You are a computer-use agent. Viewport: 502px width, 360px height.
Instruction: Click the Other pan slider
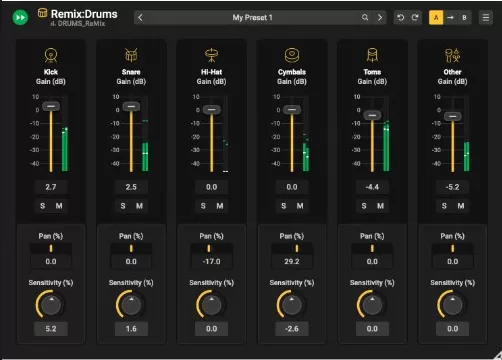coord(452,248)
